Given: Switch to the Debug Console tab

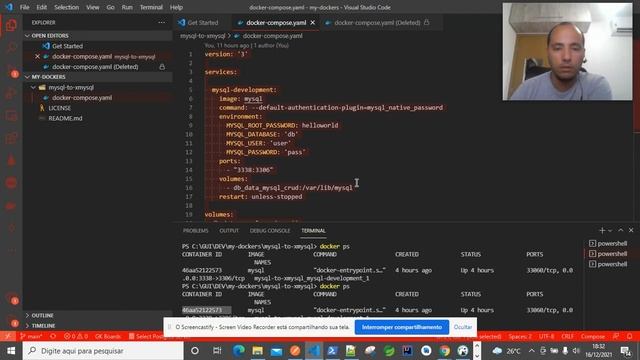Looking at the screenshot, I should 270,231.
